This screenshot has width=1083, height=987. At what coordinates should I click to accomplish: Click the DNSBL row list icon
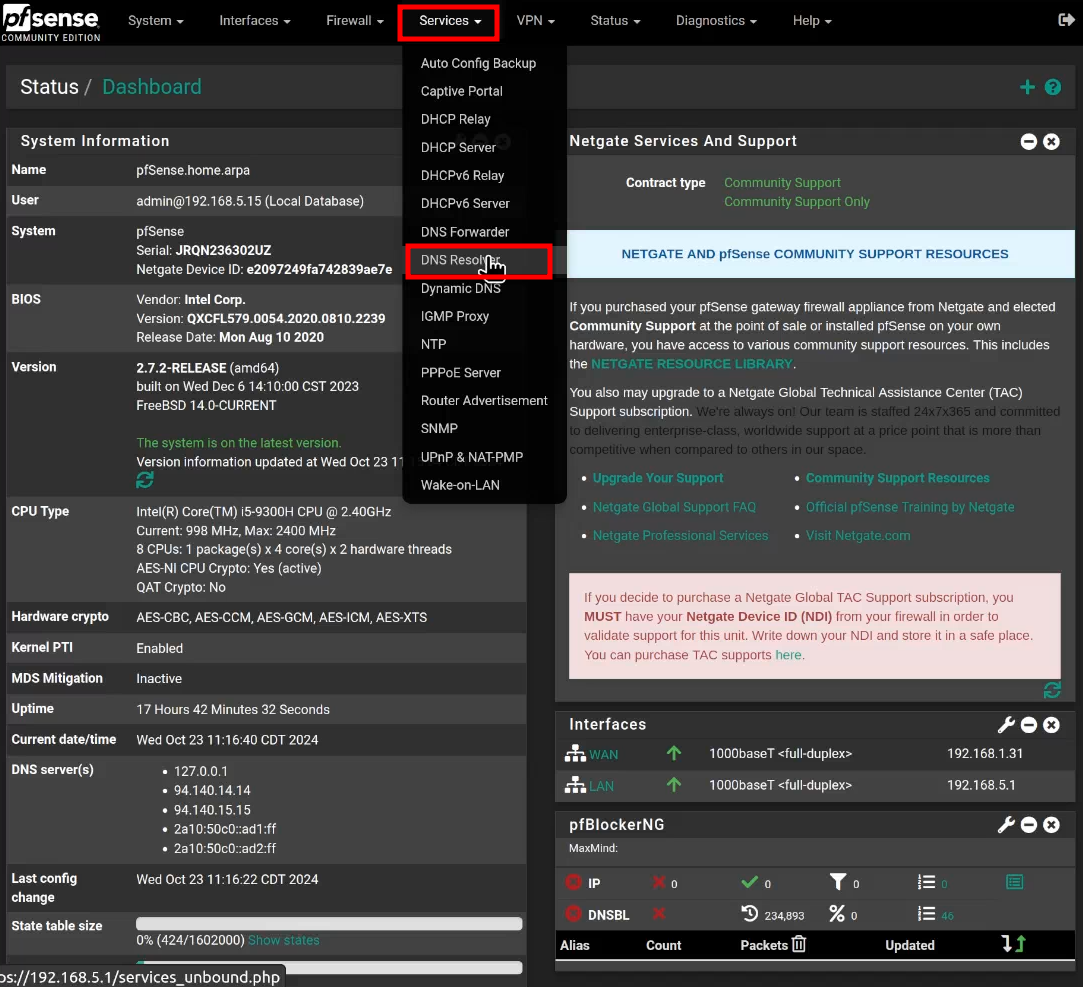pyautogui.click(x=926, y=914)
